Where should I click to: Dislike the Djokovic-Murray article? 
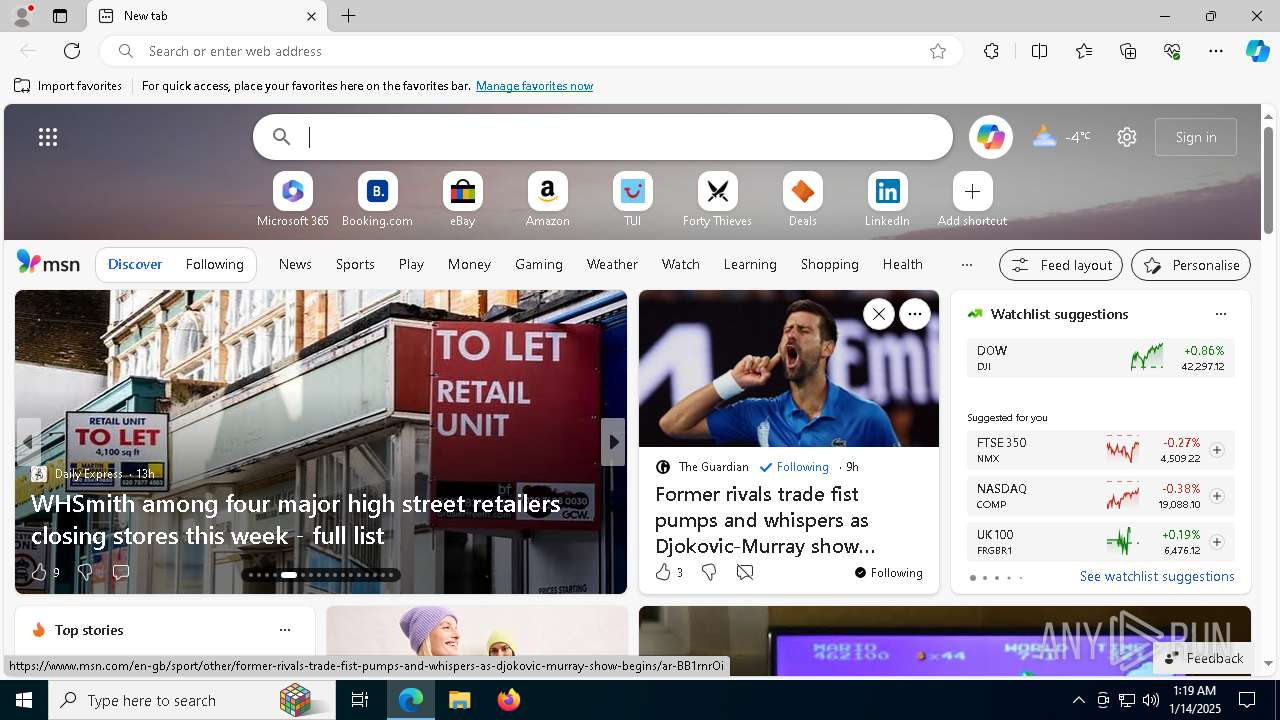click(709, 572)
